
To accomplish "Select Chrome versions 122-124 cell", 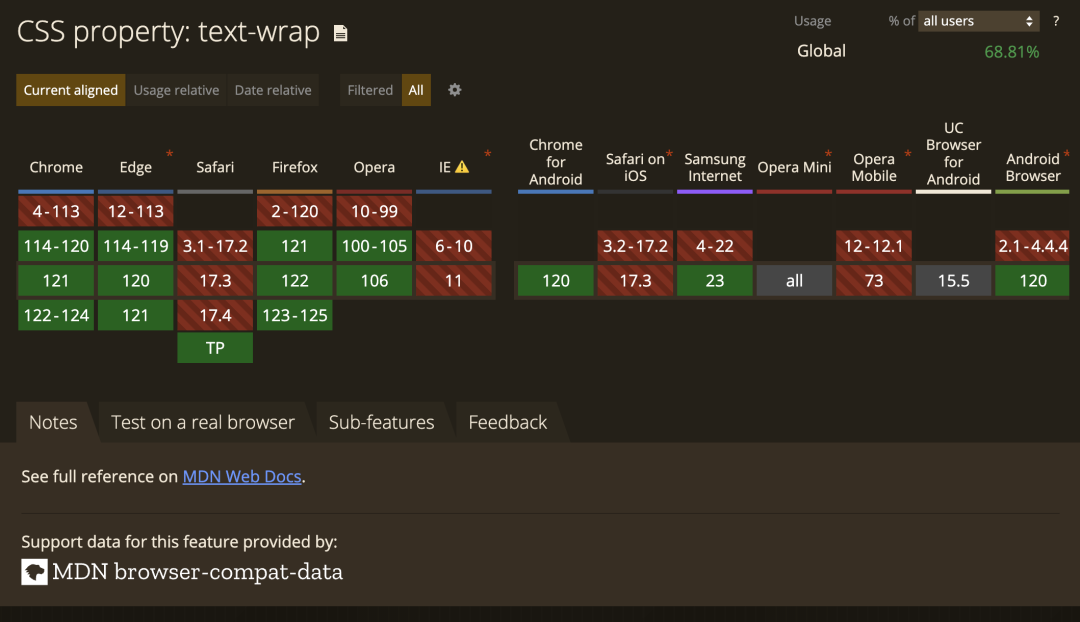I will pos(56,315).
